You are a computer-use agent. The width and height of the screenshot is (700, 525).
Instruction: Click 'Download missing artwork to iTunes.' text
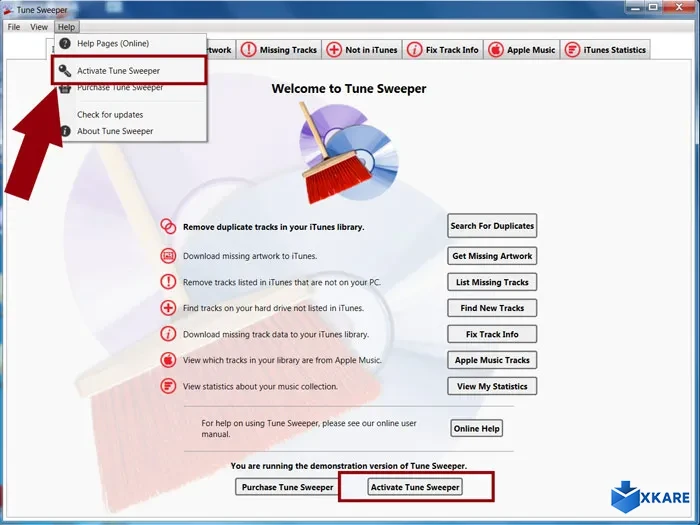tap(250, 256)
